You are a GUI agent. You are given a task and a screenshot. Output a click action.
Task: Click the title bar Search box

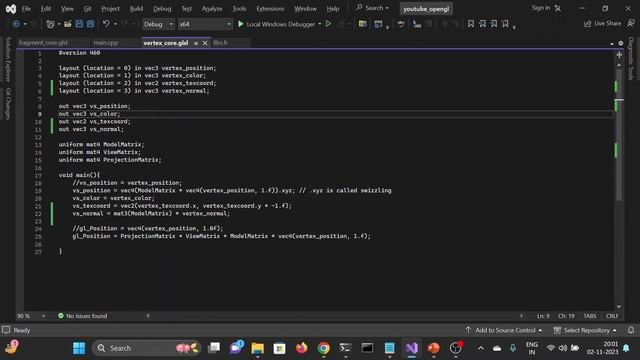pos(372,8)
